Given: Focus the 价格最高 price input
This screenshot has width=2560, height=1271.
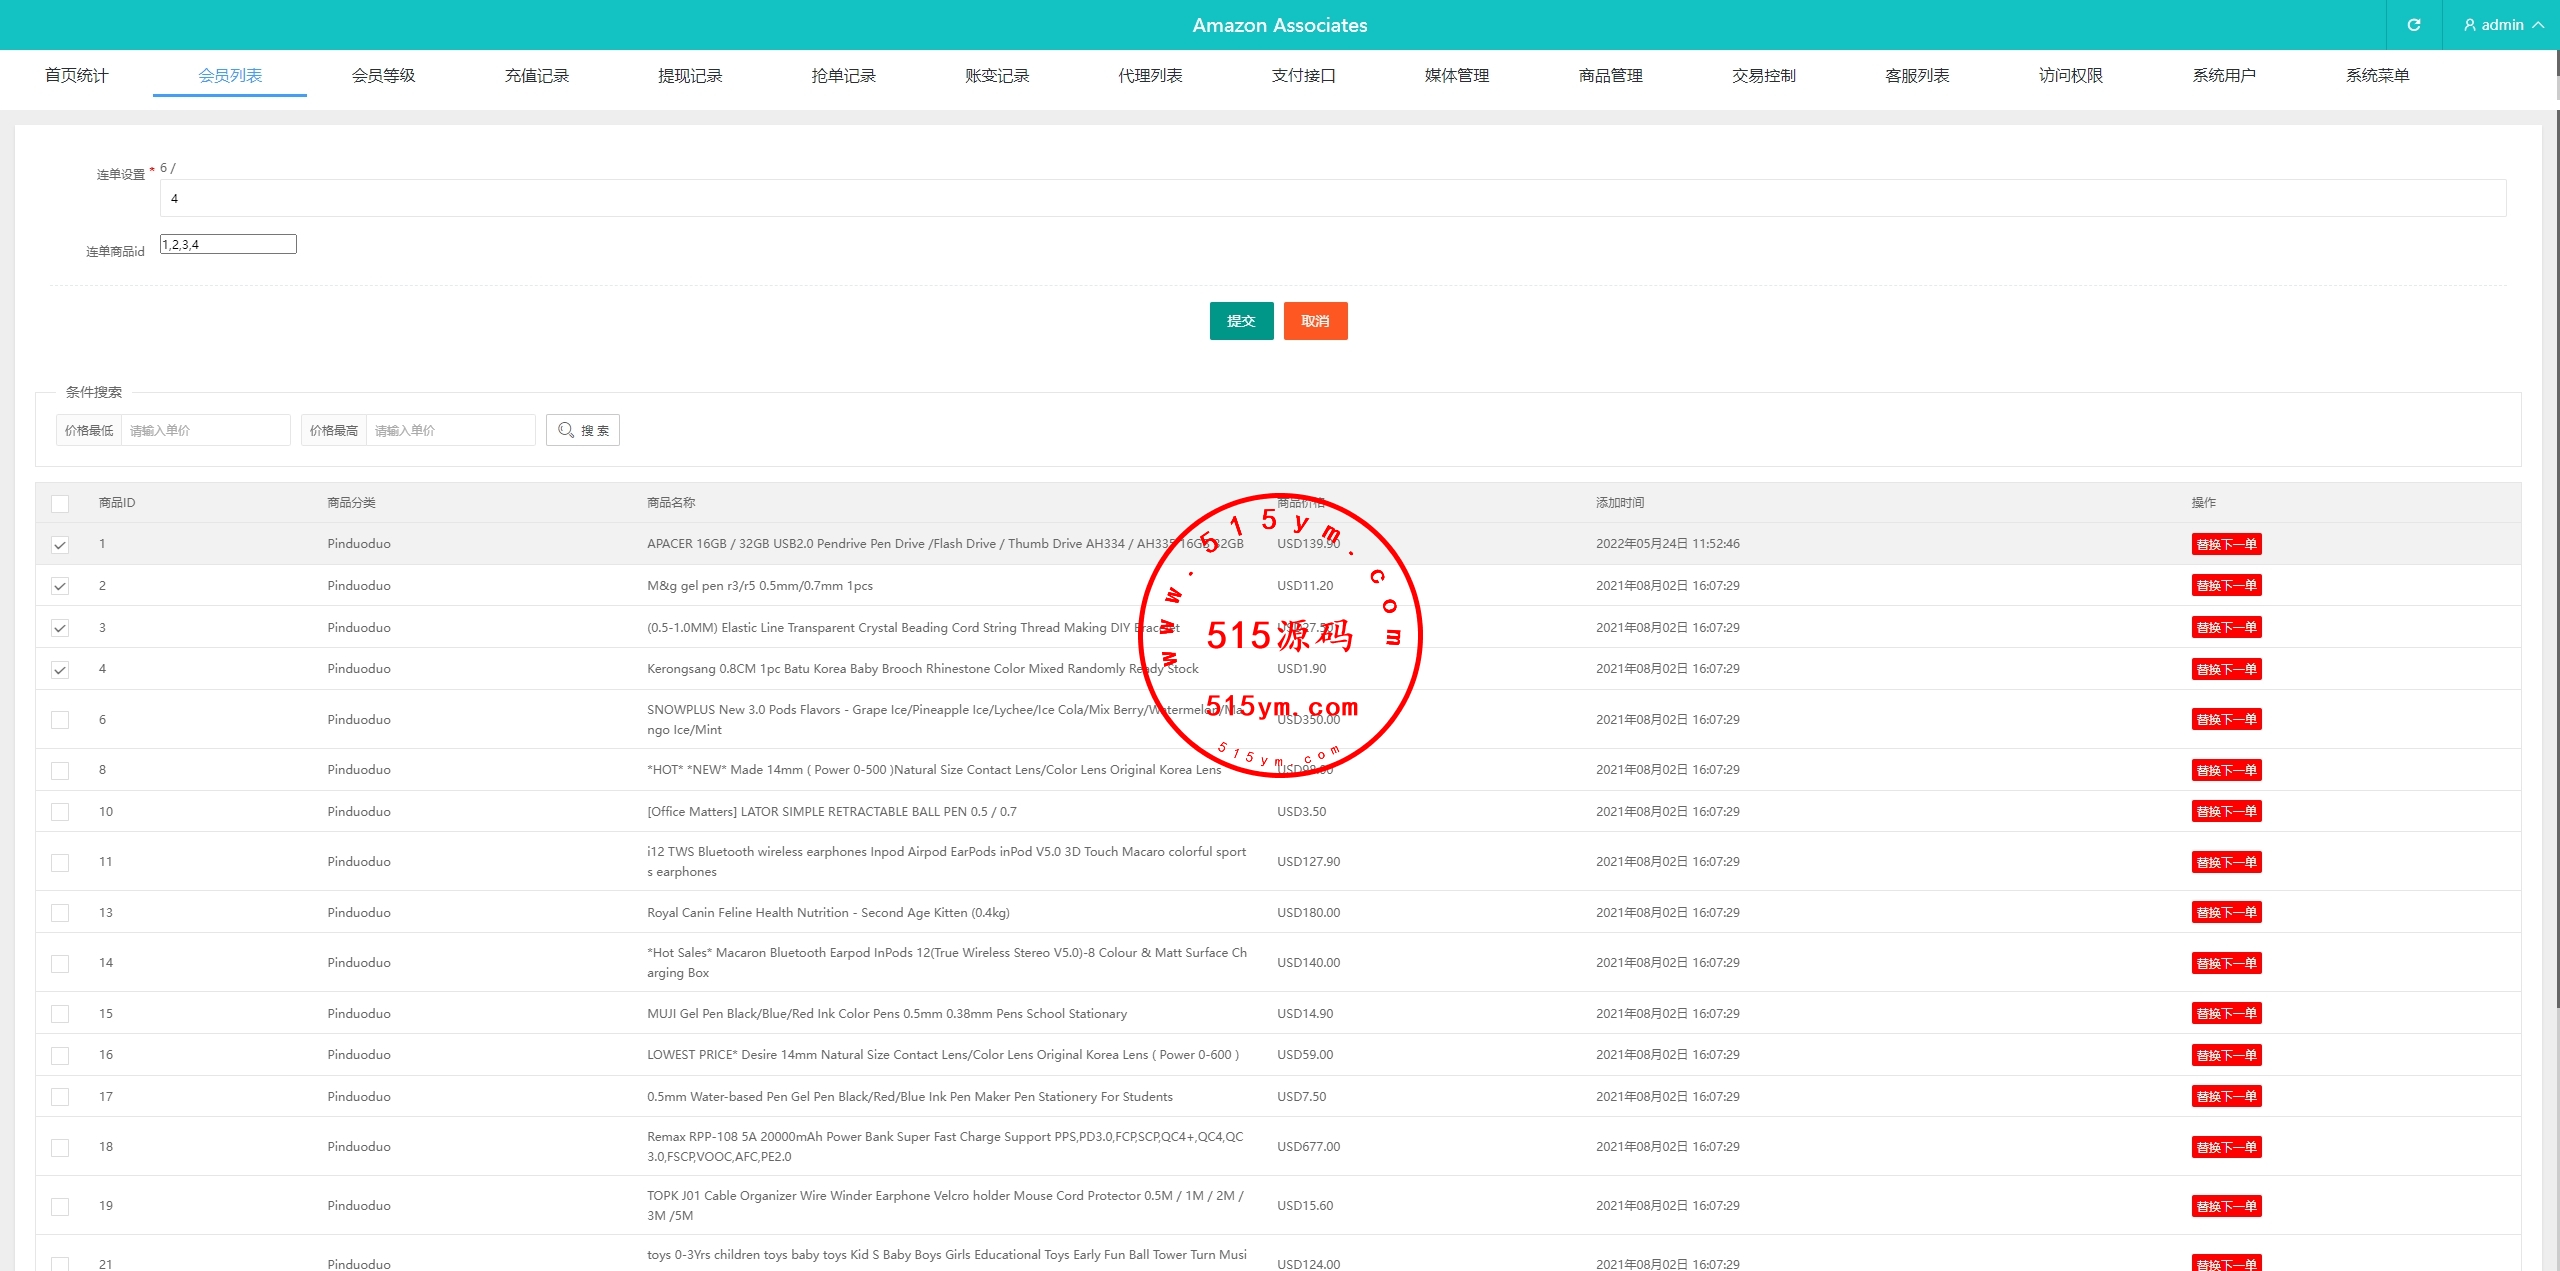Looking at the screenshot, I should (x=450, y=430).
